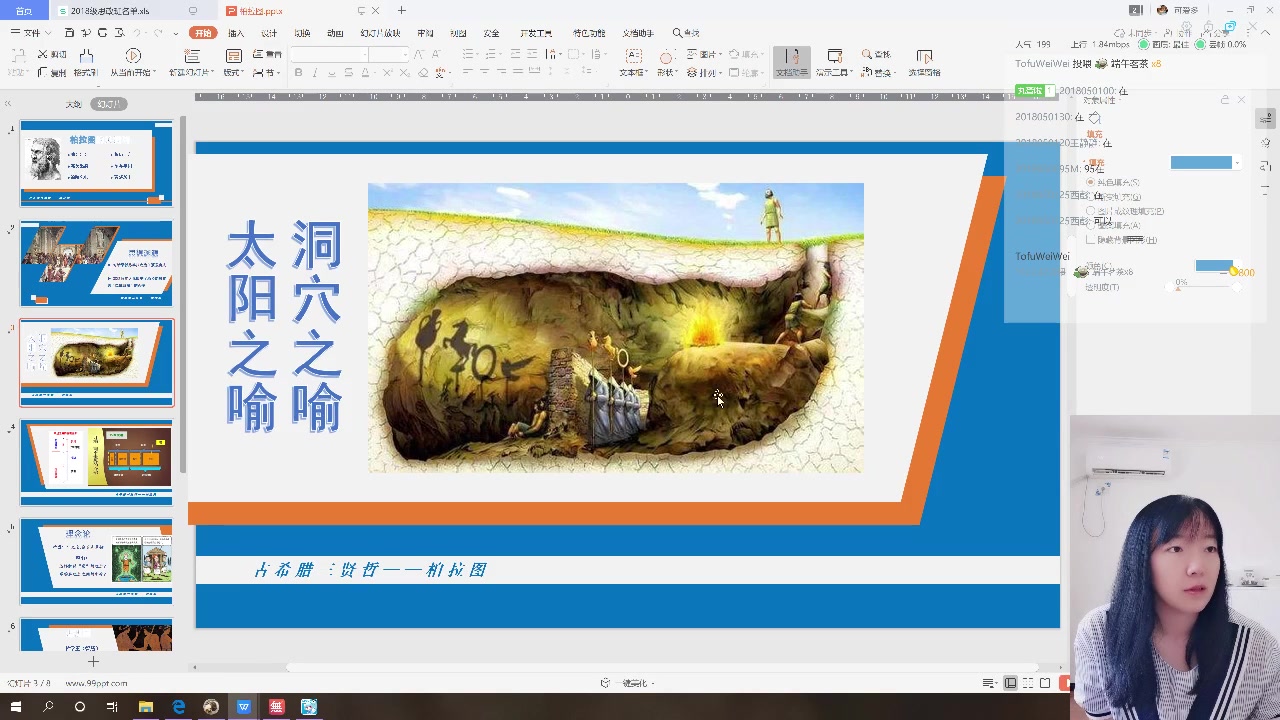1280x720 pixels.
Task: Click the Document Assistant ribbon button
Action: tap(791, 62)
